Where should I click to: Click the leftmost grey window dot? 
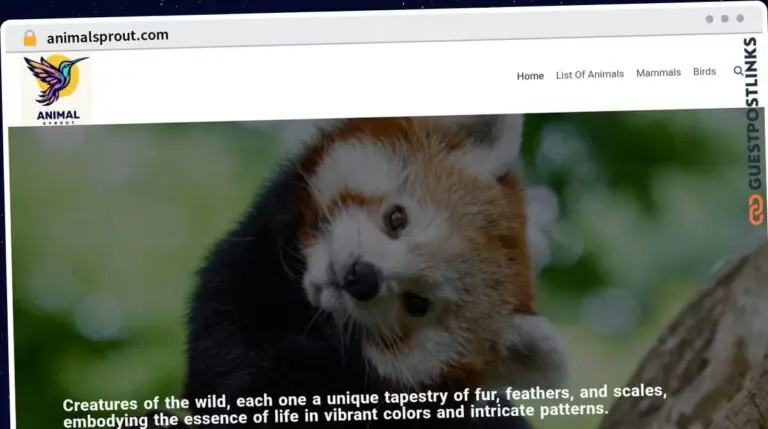pos(709,19)
